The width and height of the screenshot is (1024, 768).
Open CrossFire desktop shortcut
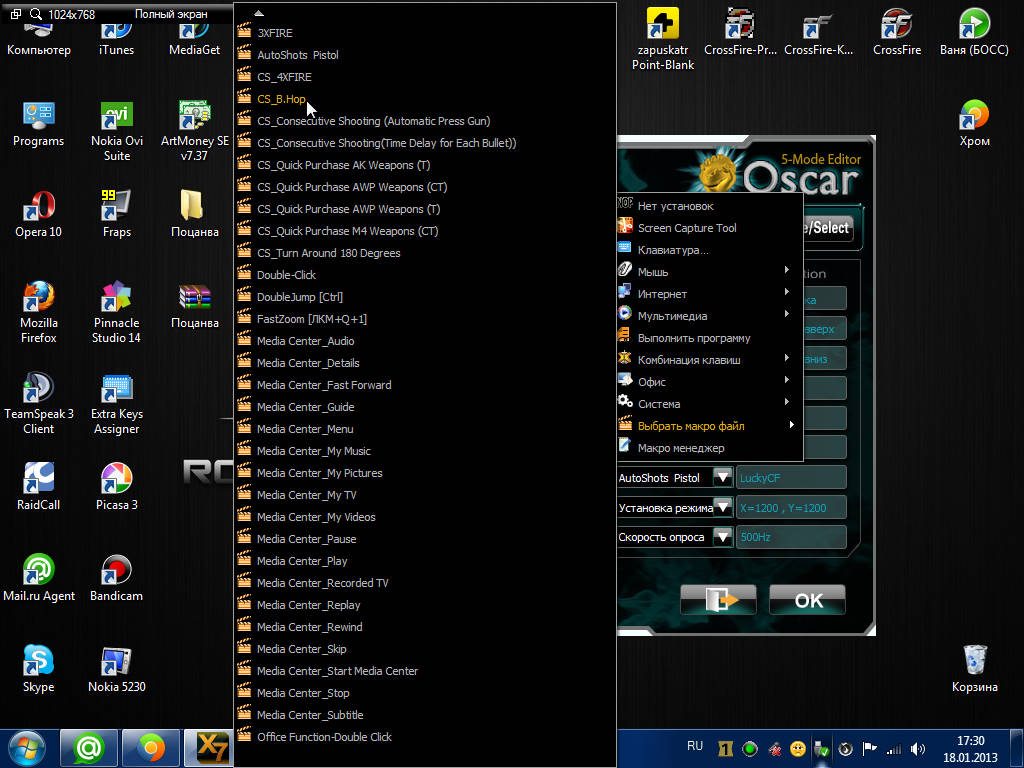(x=897, y=33)
